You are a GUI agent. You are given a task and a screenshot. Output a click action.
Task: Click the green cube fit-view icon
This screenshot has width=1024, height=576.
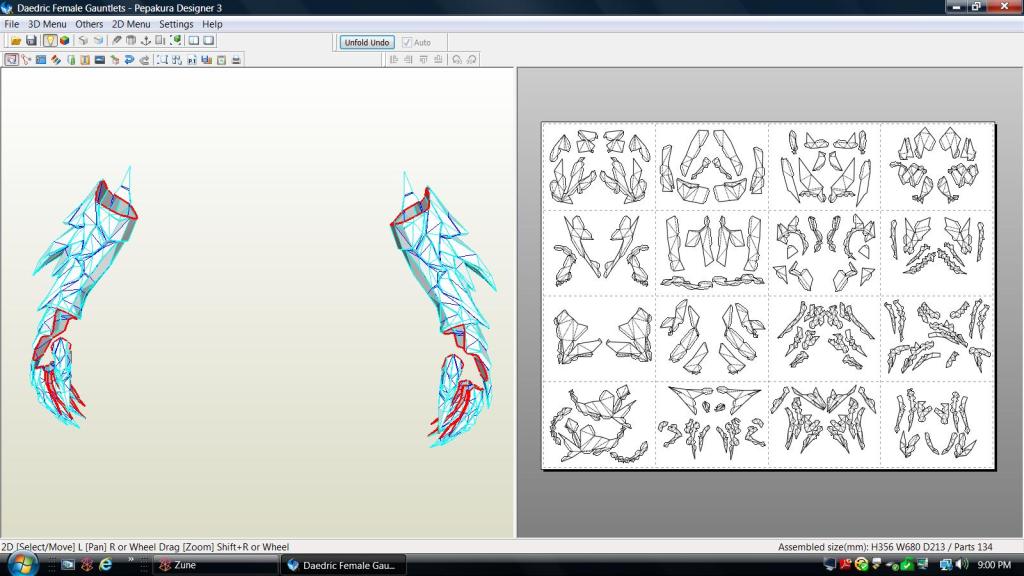(x=175, y=40)
